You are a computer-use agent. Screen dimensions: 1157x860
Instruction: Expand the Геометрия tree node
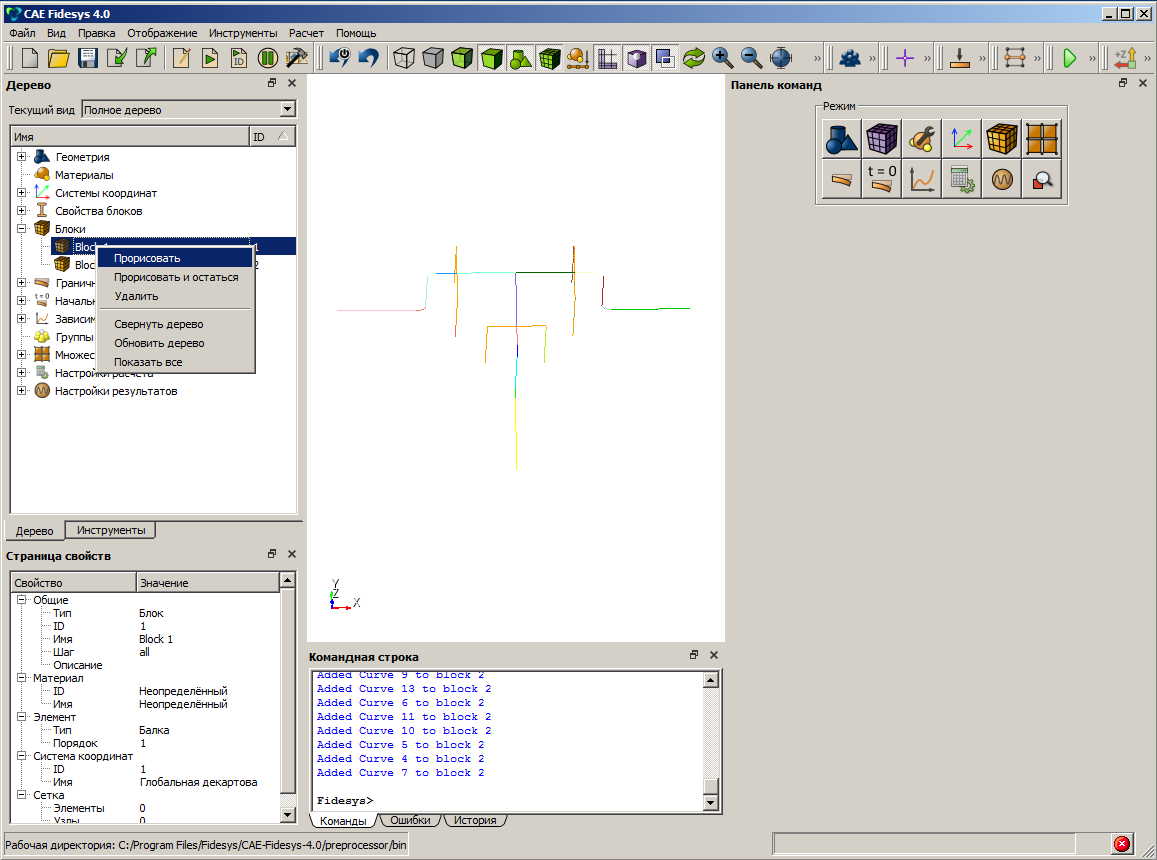coord(21,156)
